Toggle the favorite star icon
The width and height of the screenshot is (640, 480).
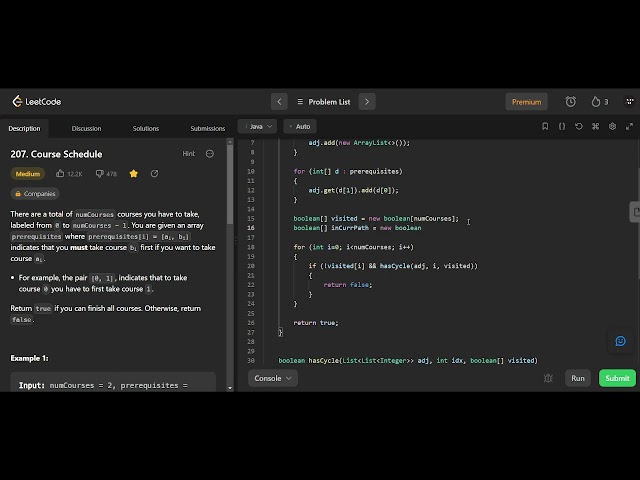134,173
